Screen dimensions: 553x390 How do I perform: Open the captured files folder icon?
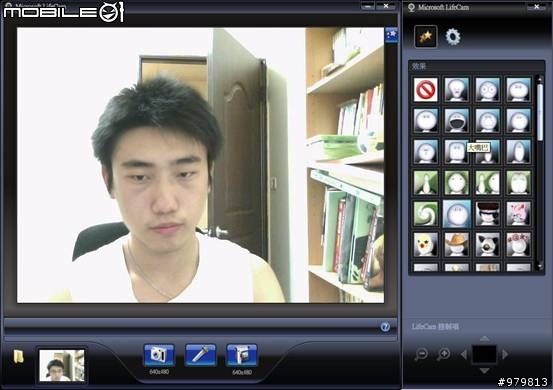pyautogui.click(x=18, y=357)
